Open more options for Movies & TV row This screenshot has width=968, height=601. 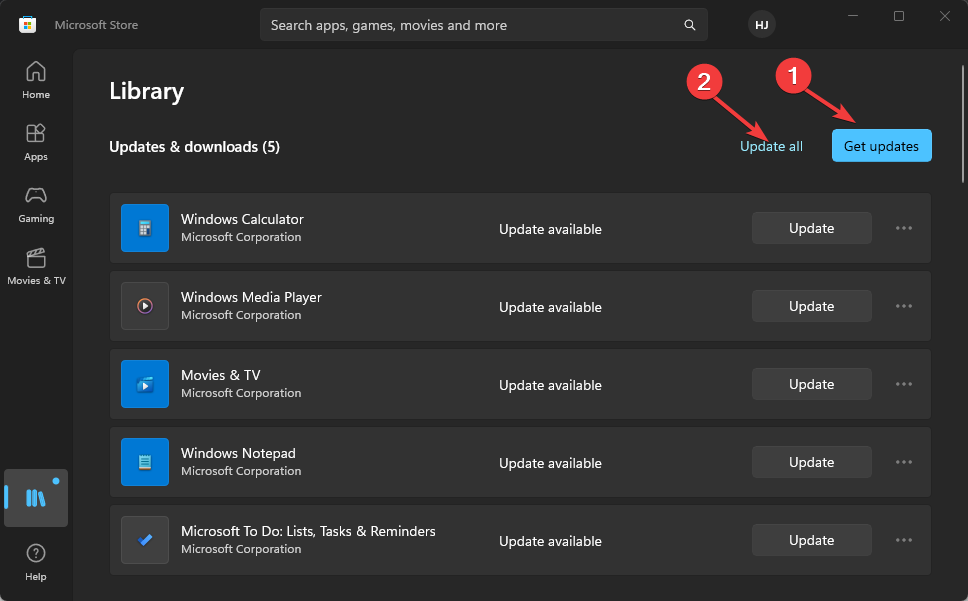point(904,384)
